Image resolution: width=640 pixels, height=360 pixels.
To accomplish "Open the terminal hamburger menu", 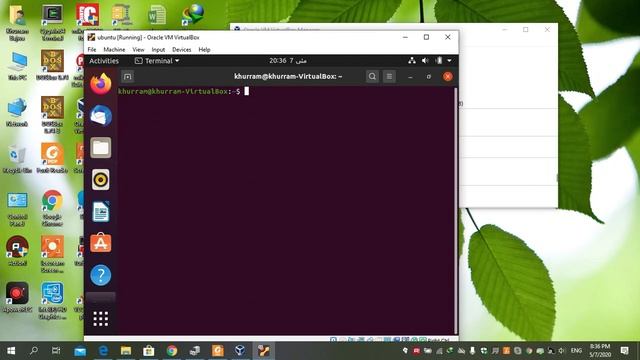I will point(389,76).
